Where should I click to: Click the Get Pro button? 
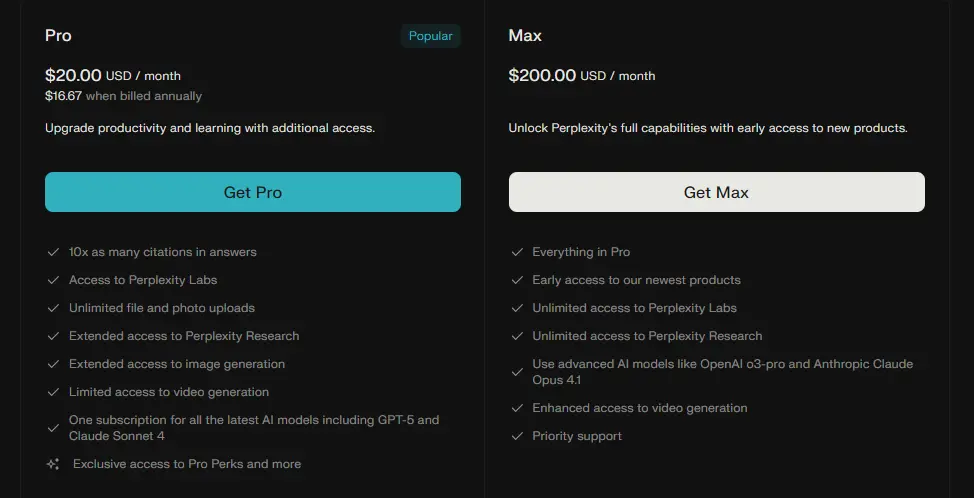(x=253, y=192)
